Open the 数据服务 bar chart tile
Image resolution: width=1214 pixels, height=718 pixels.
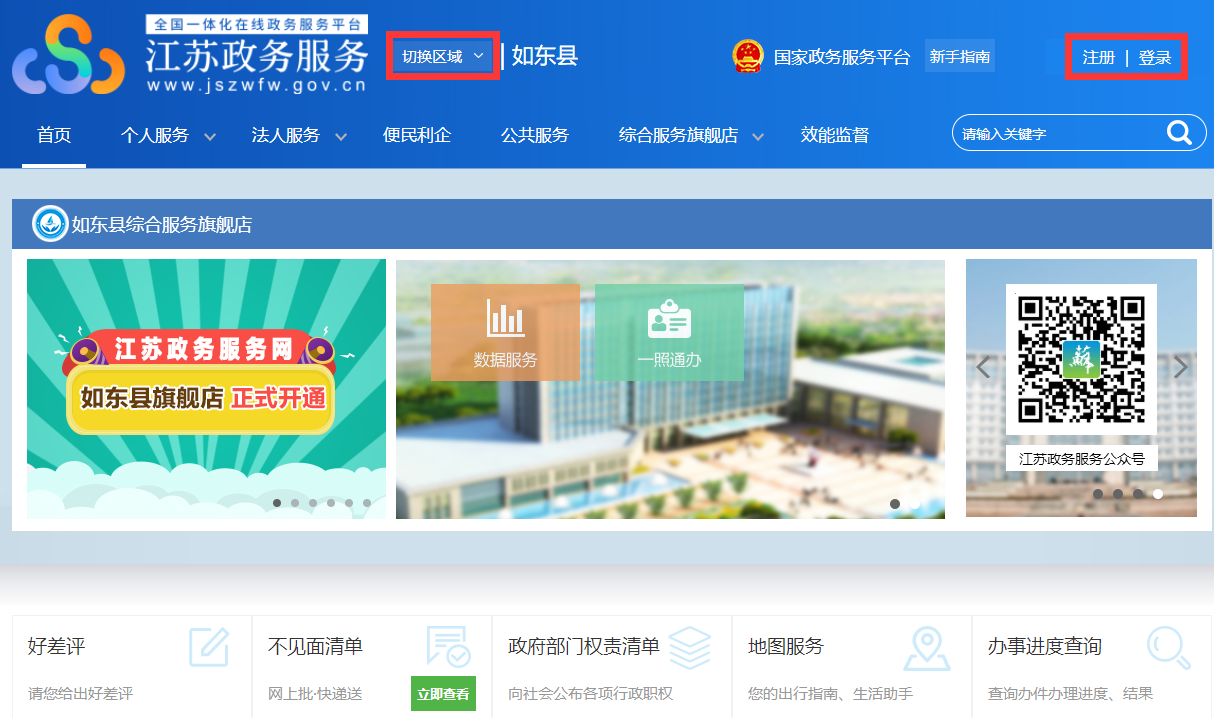(505, 332)
